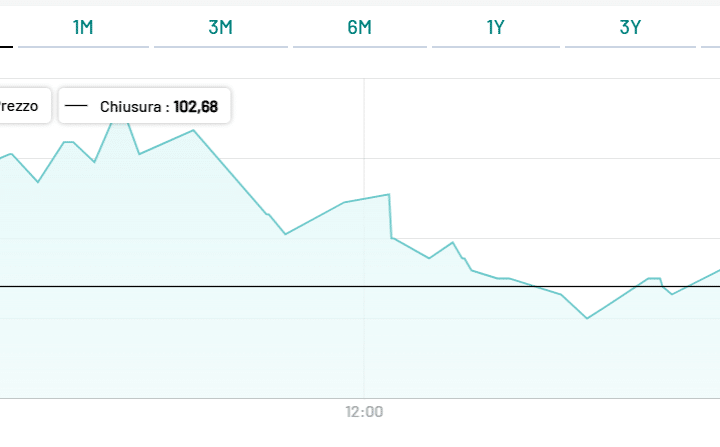Click the horizontal black closing price line
720x447 pixels.
(300, 287)
